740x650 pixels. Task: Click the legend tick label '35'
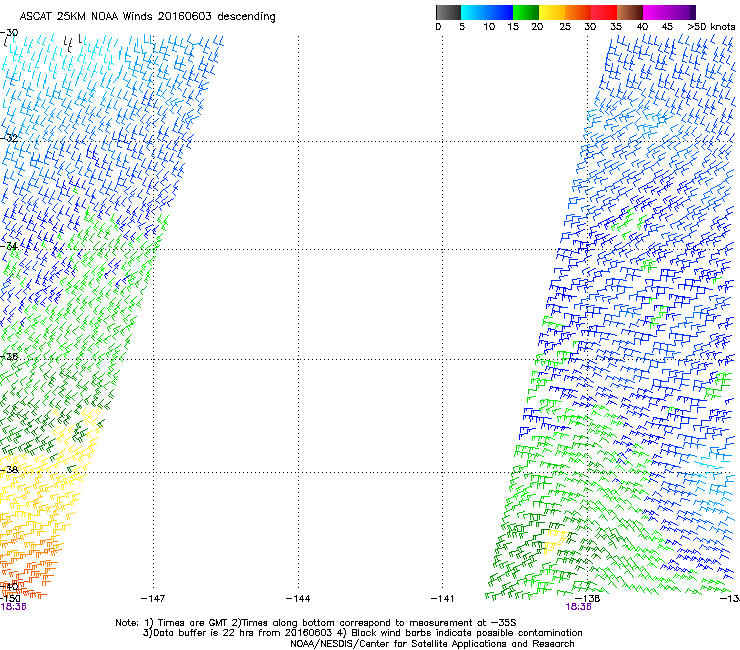click(616, 27)
